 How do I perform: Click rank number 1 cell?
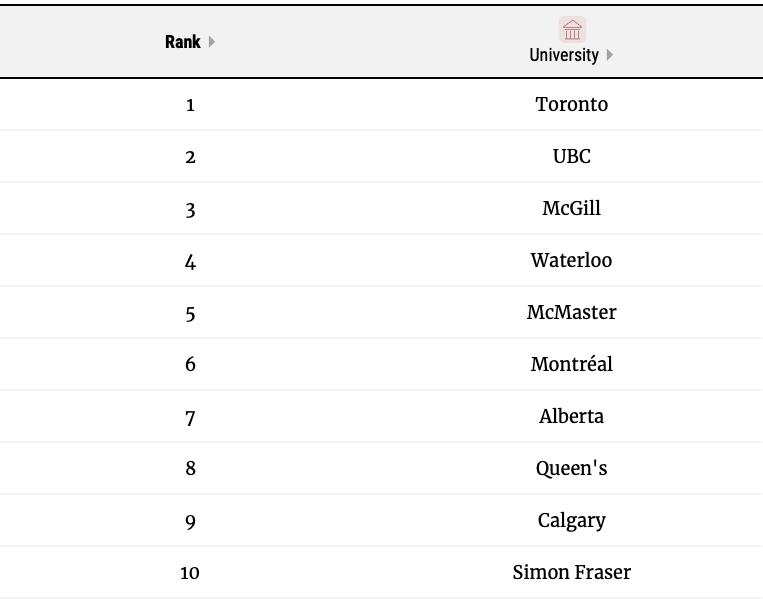point(190,104)
